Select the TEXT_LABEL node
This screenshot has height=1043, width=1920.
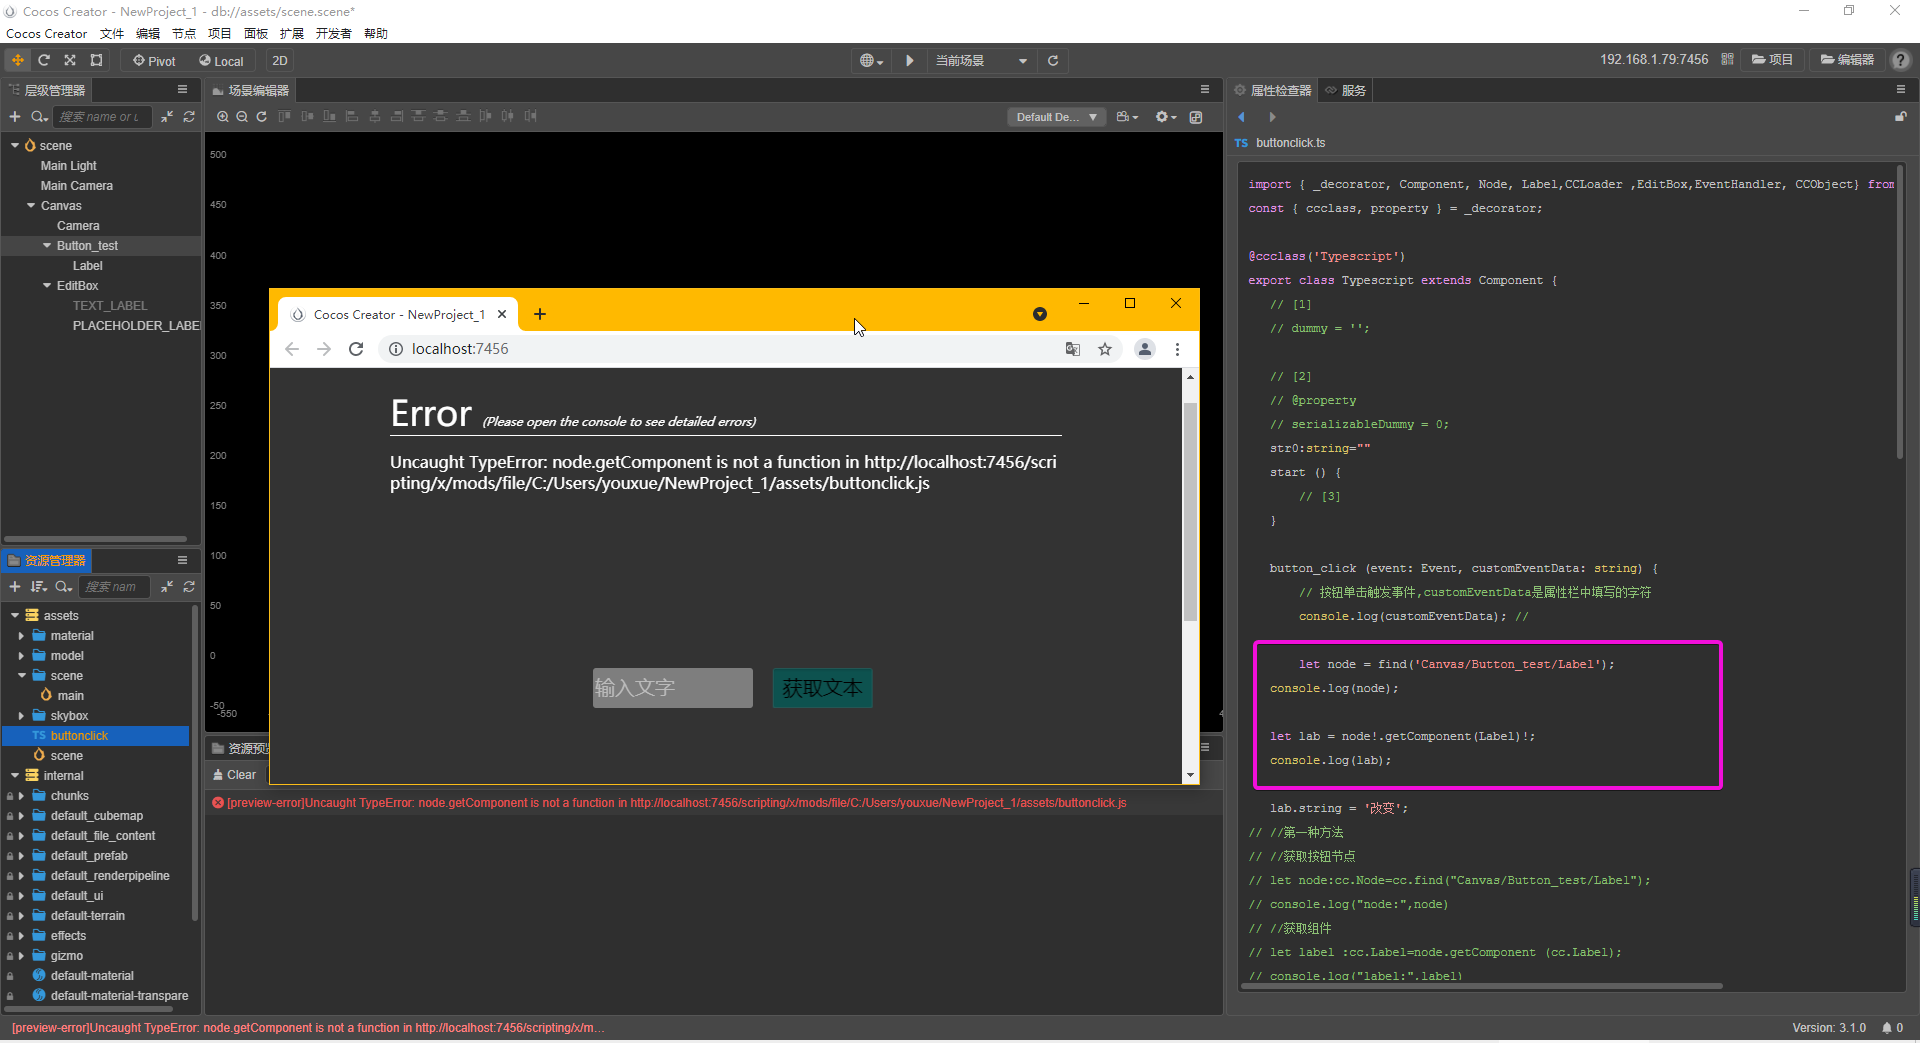point(110,306)
